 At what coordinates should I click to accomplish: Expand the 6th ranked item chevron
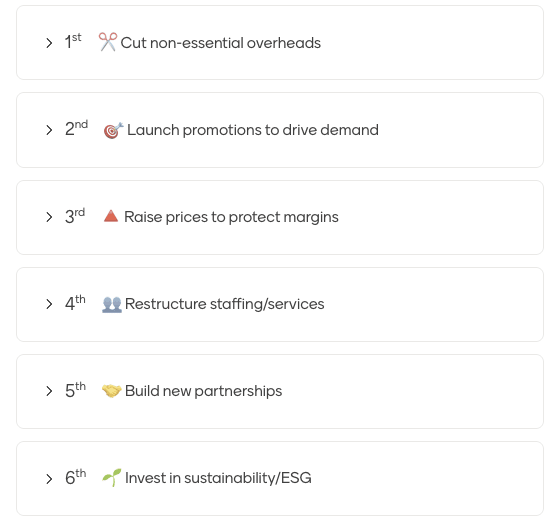49,479
